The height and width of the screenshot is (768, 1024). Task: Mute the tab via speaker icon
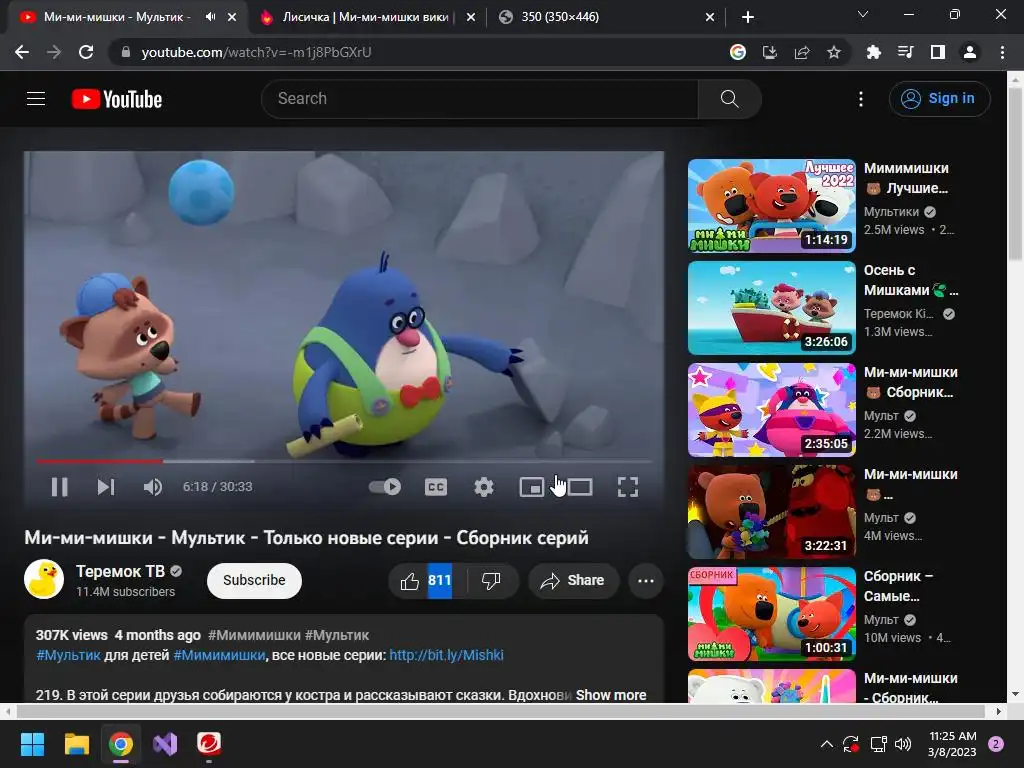tap(210, 17)
